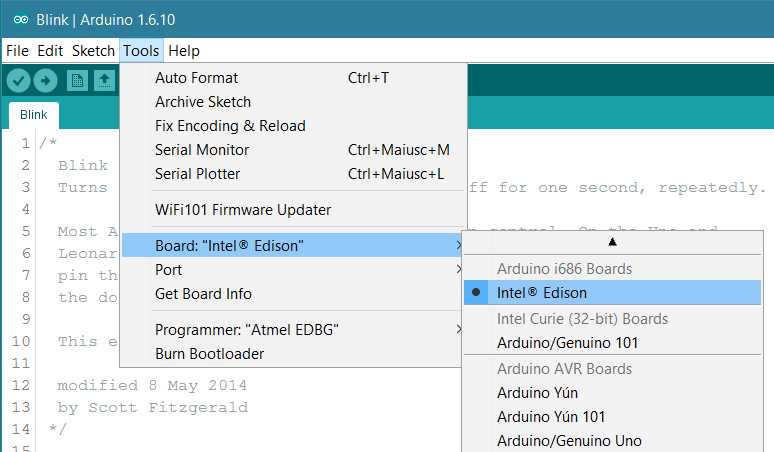Image resolution: width=774 pixels, height=452 pixels.
Task: Switch to the Blink sketch tab
Action: click(x=34, y=115)
